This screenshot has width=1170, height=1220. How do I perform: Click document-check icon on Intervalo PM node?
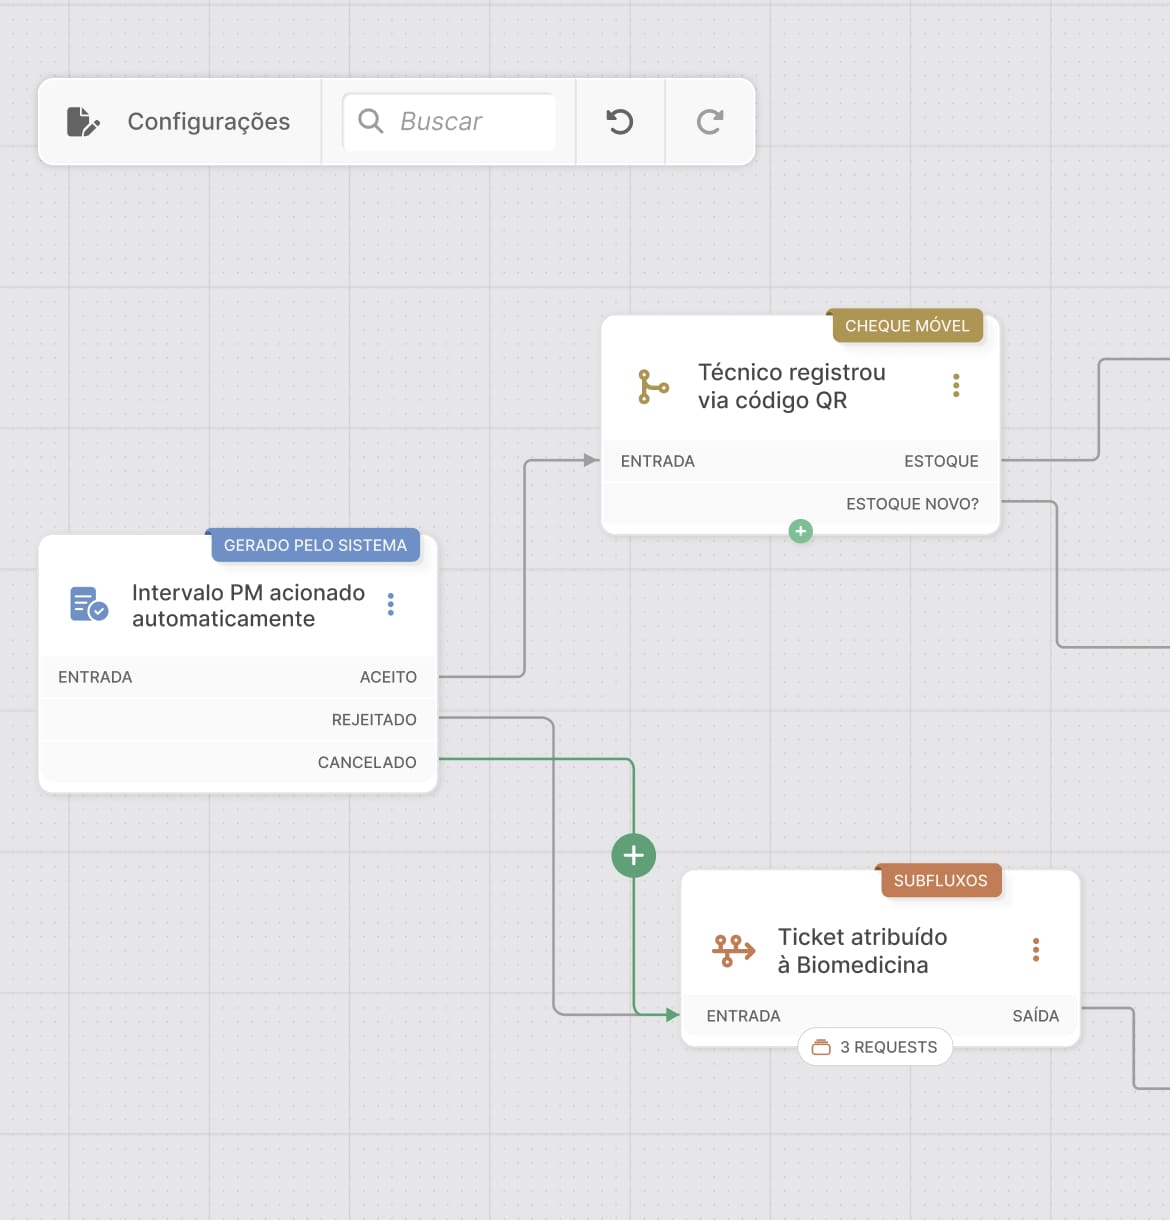pos(89,604)
